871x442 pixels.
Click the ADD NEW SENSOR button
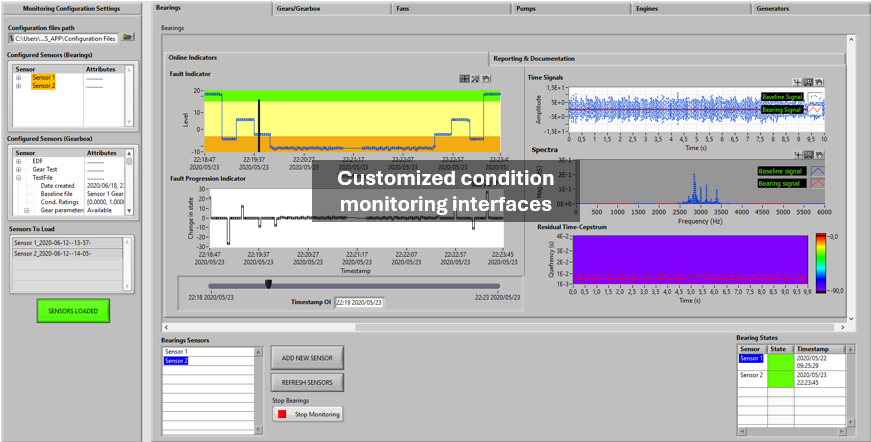(x=307, y=357)
